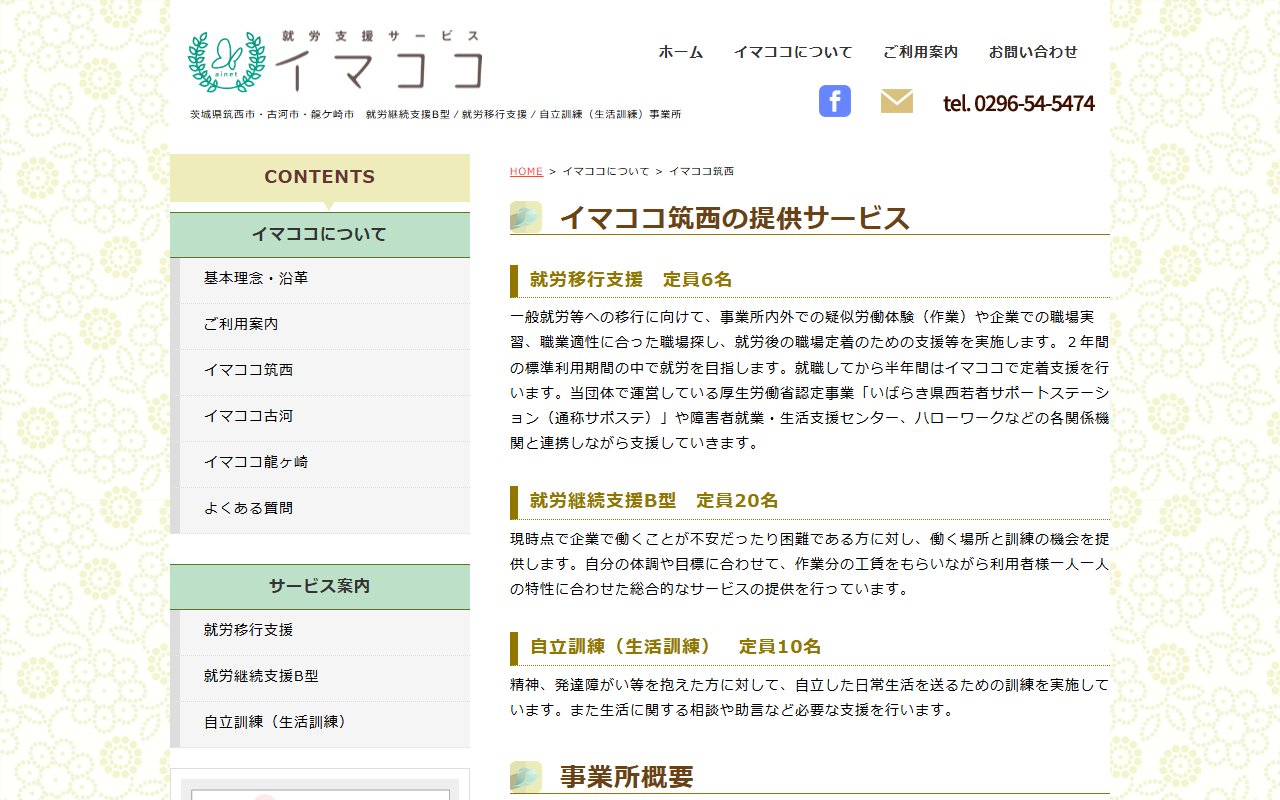Click the サービス案内 sidebar section header

coord(320,587)
